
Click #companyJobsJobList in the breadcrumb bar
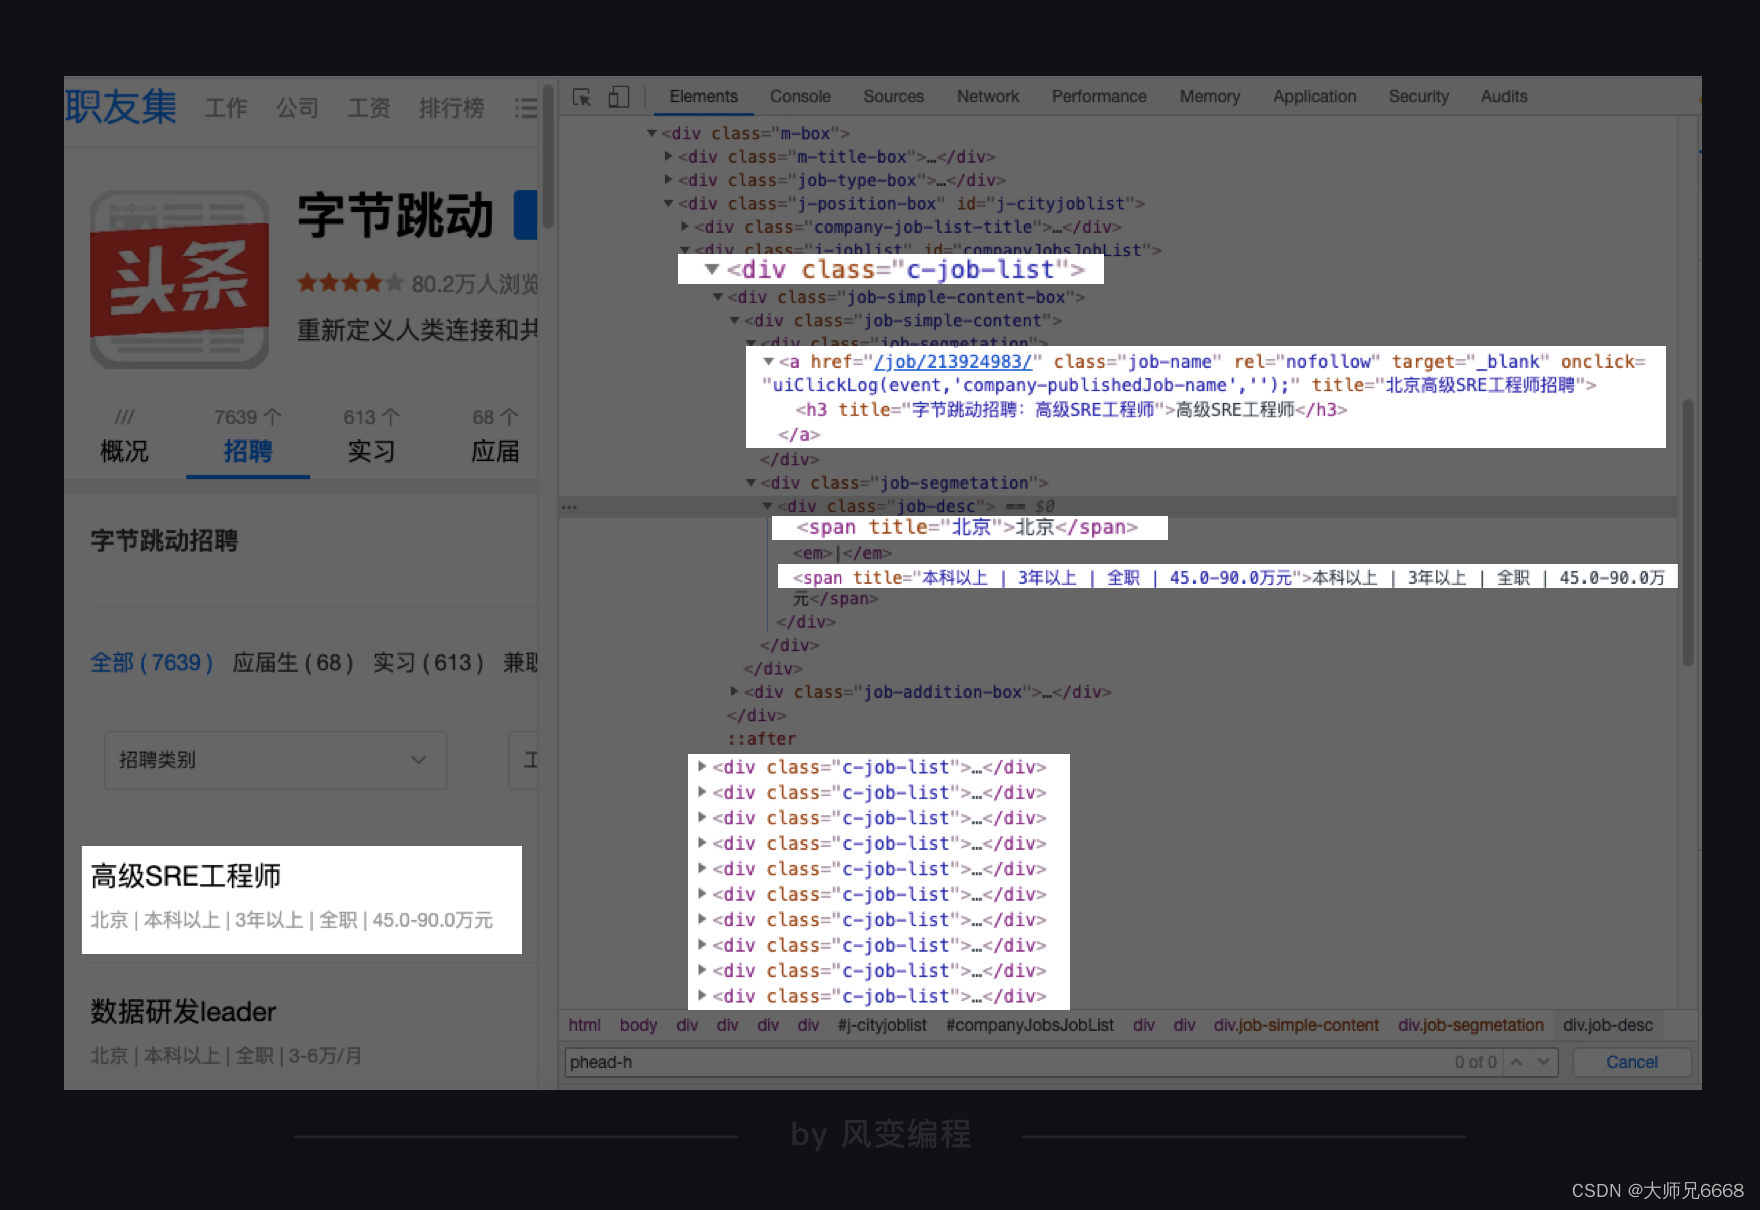[1030, 1025]
